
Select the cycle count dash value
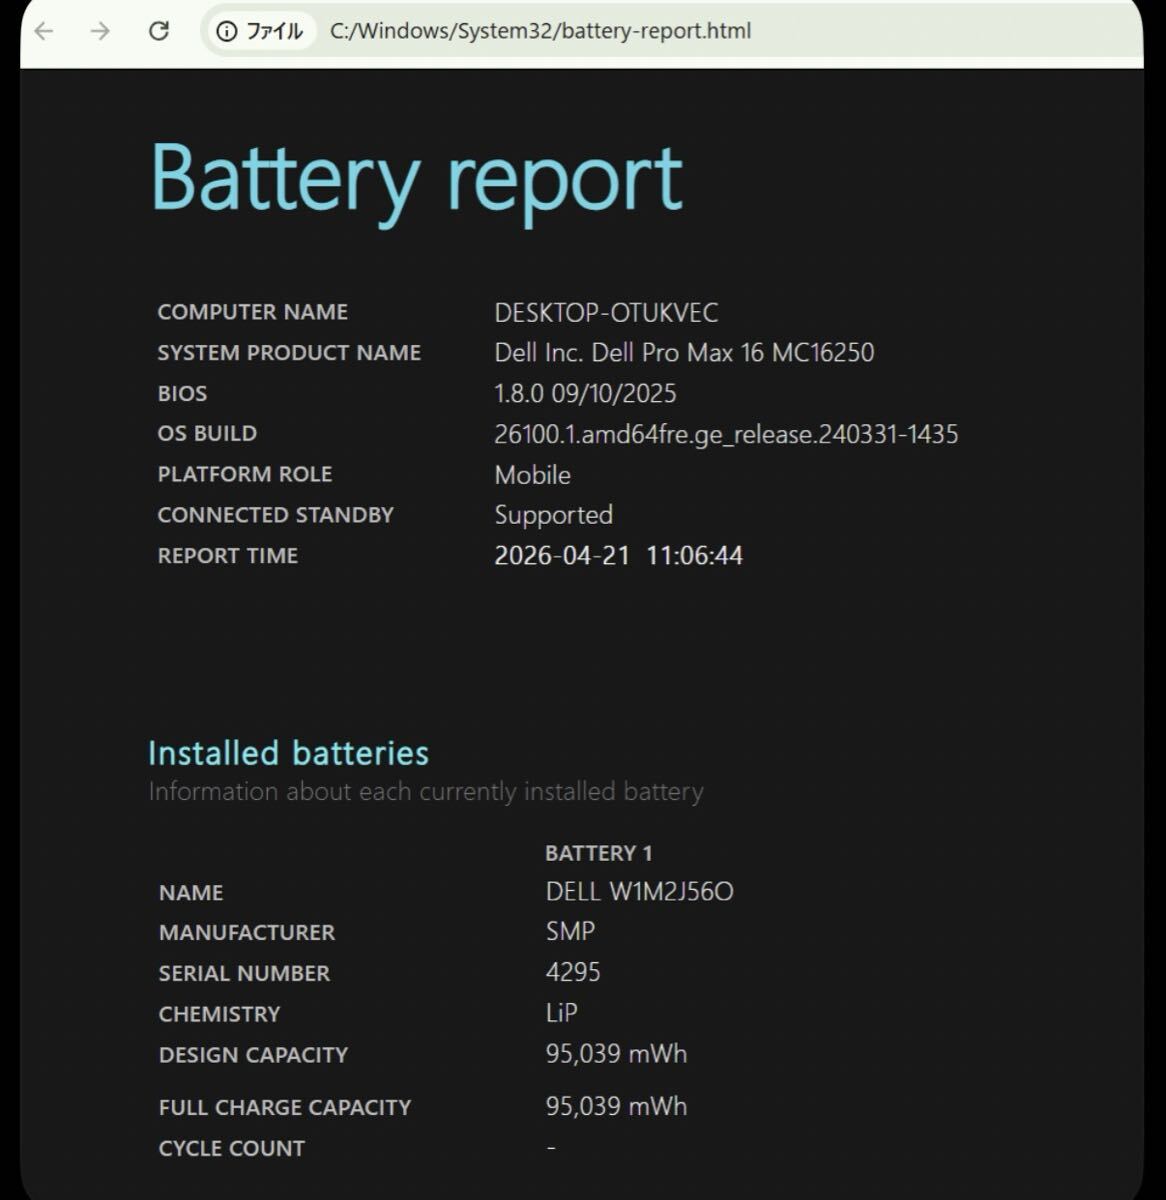(x=551, y=1148)
